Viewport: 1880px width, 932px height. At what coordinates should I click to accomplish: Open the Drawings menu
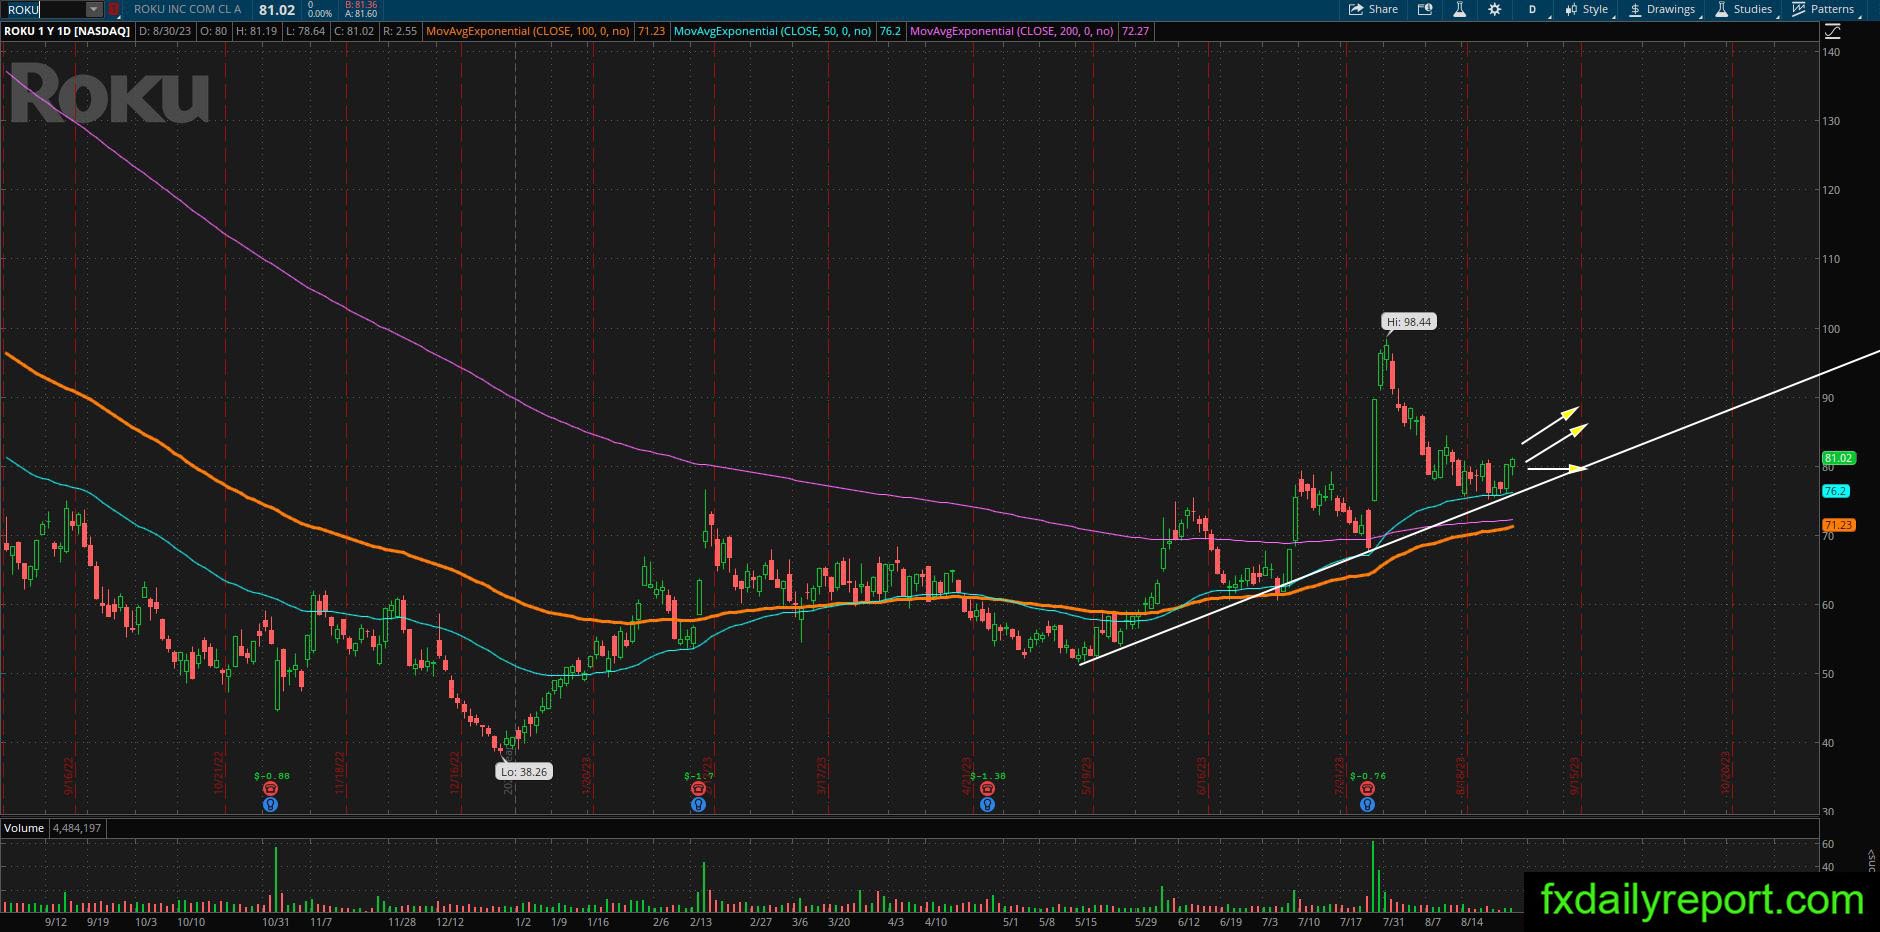click(x=1663, y=9)
